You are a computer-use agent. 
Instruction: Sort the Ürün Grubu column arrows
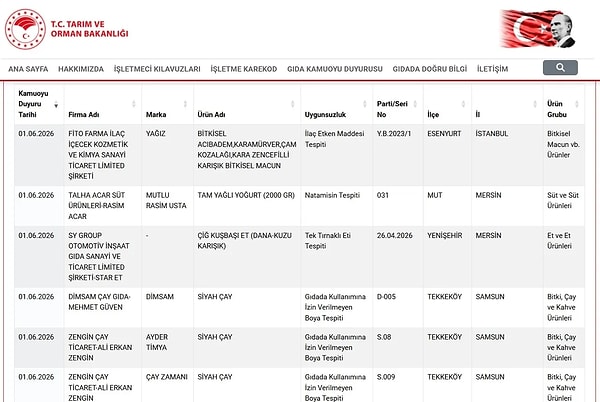577,104
